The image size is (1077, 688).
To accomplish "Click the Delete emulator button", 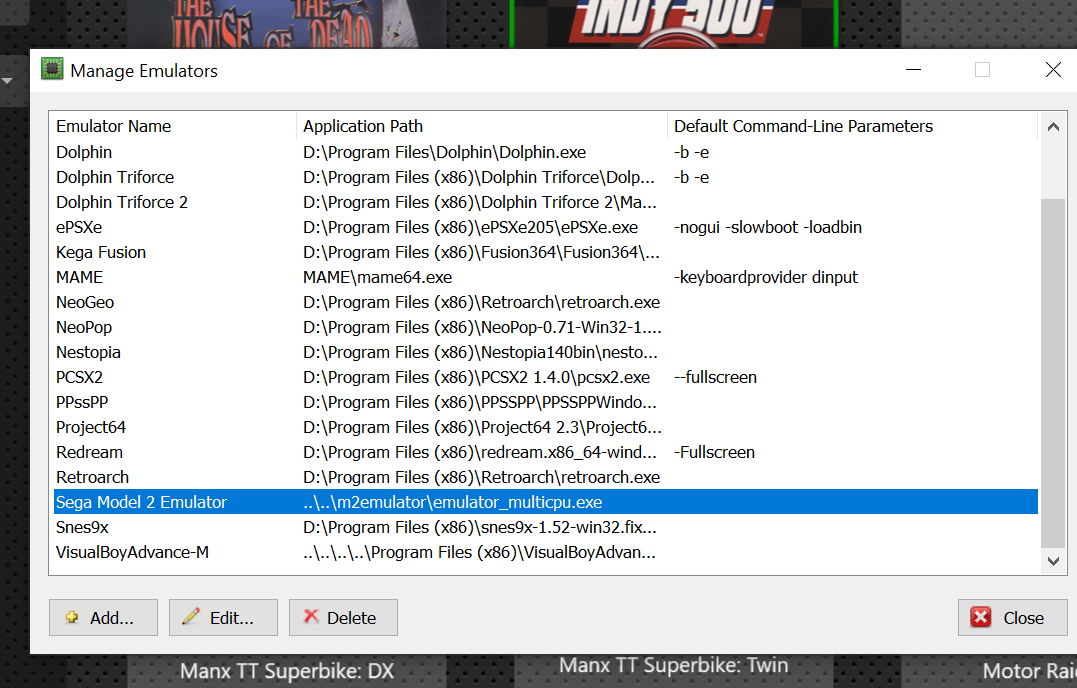I will click(343, 617).
